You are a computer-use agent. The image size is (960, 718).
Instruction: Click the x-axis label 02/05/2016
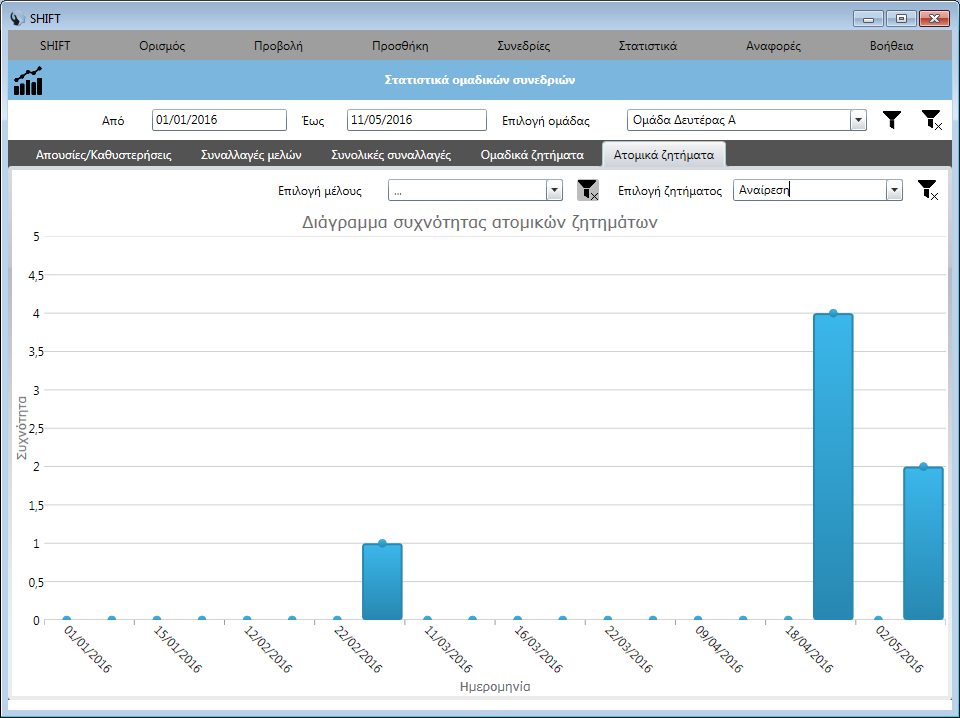coord(899,649)
